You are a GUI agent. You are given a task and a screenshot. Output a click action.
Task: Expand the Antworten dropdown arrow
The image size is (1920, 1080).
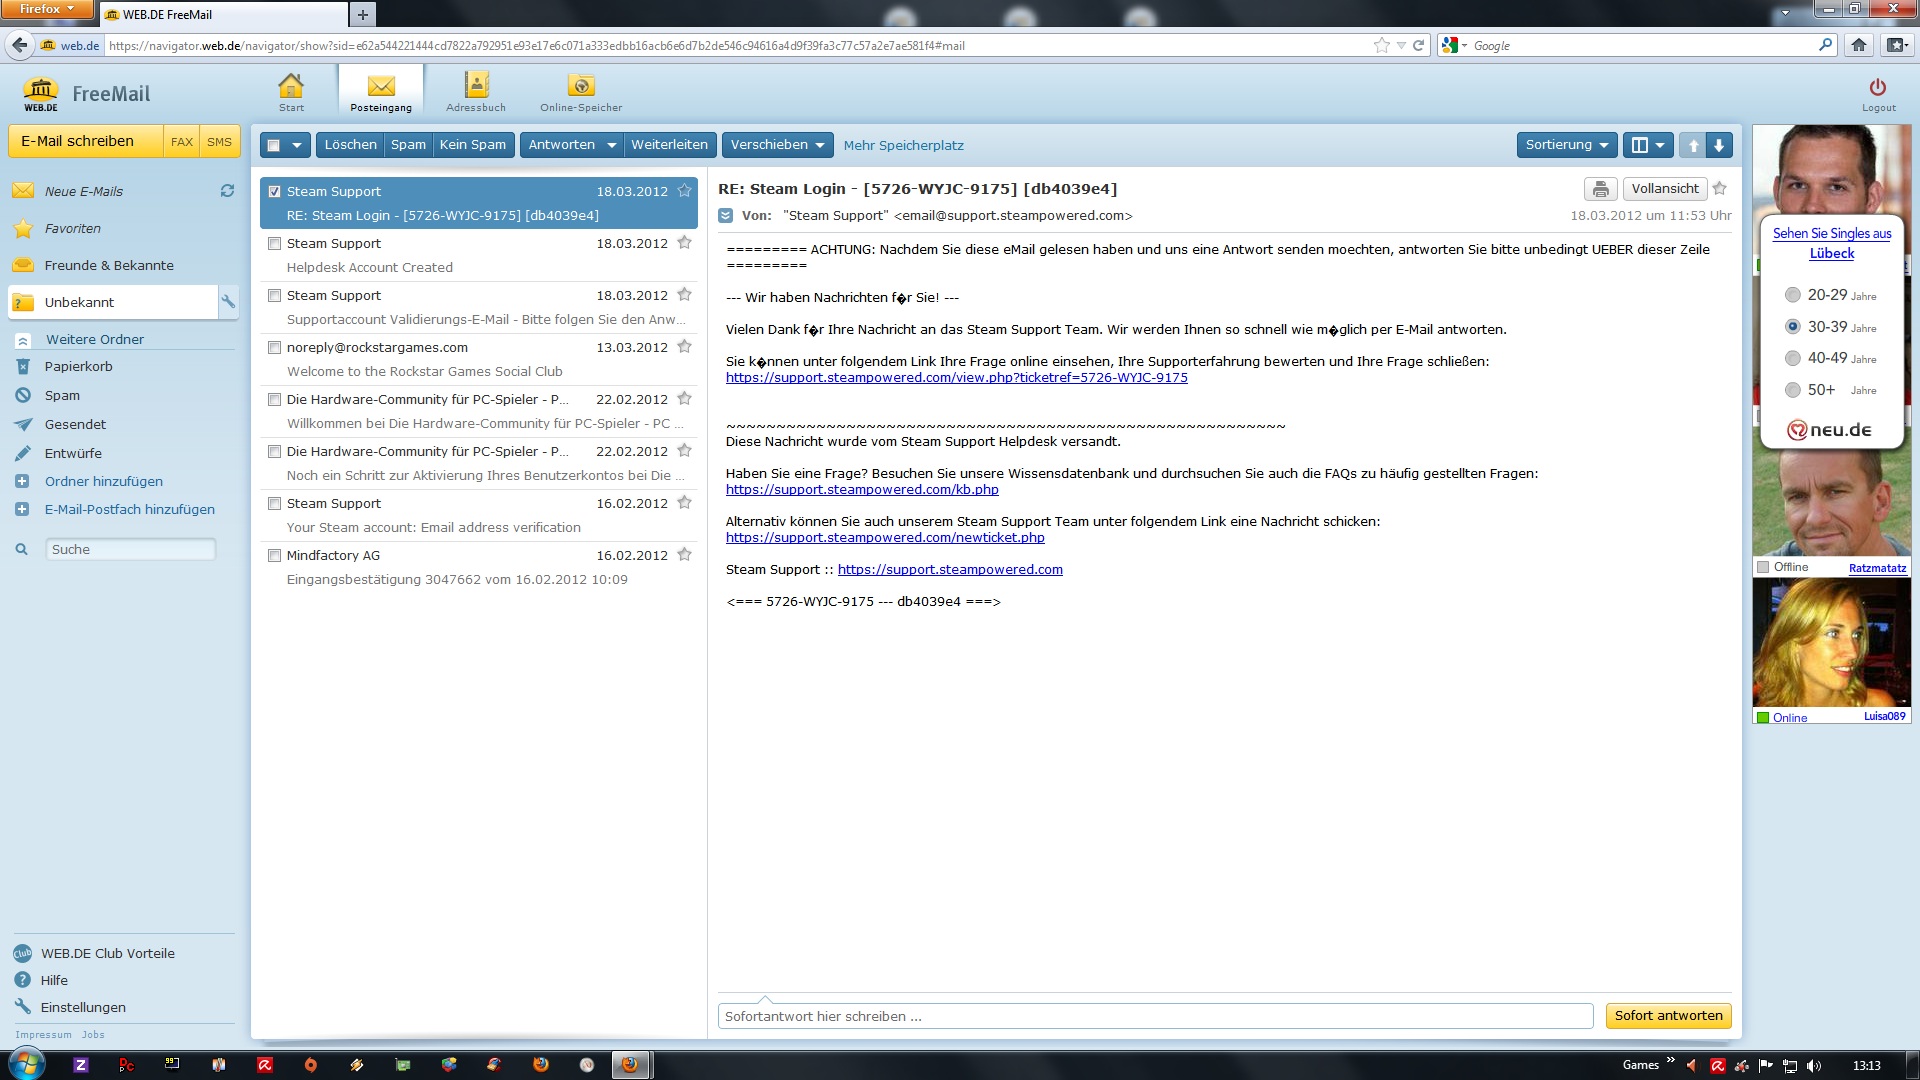[611, 145]
